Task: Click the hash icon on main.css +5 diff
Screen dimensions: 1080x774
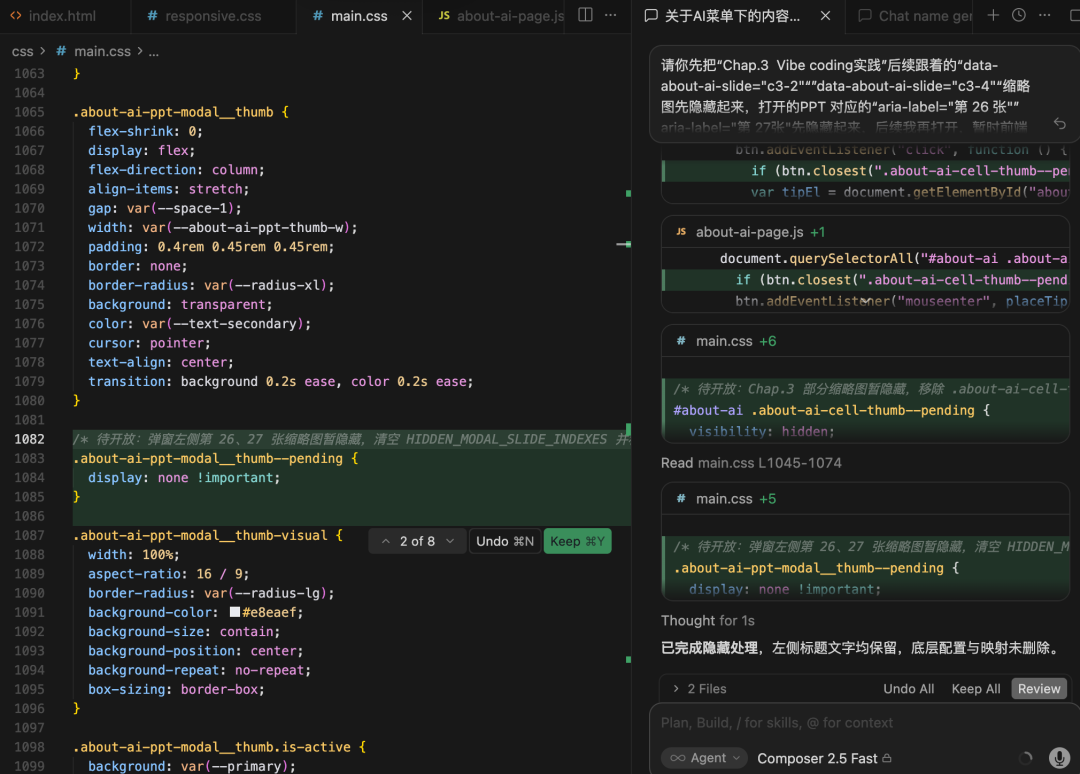Action: tap(681, 499)
